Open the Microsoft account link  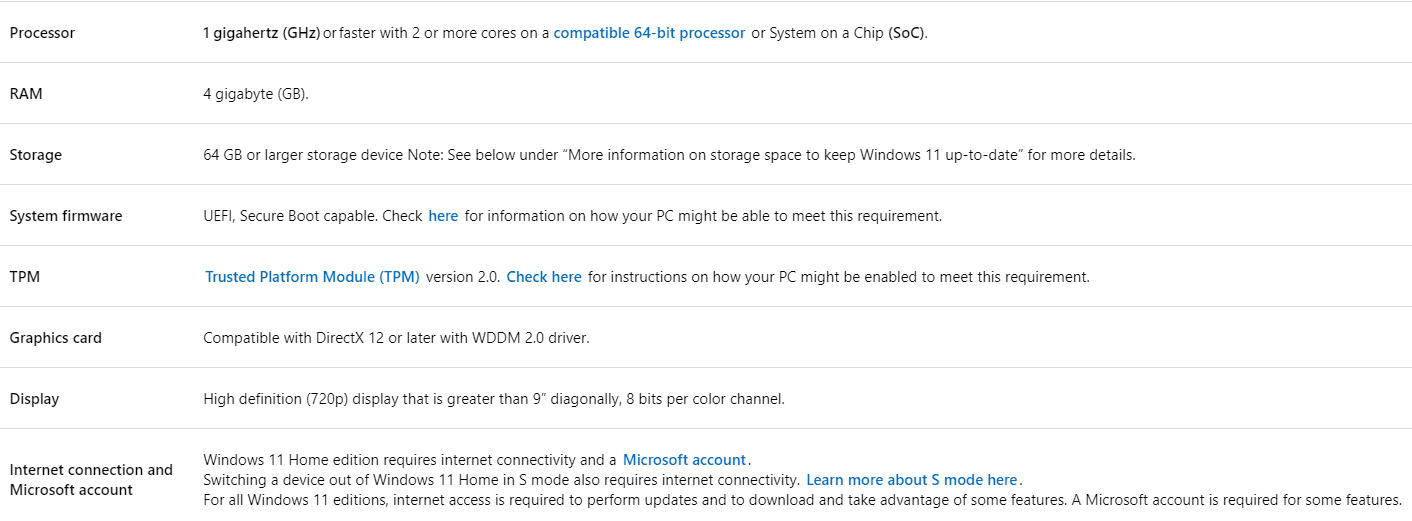pos(685,460)
